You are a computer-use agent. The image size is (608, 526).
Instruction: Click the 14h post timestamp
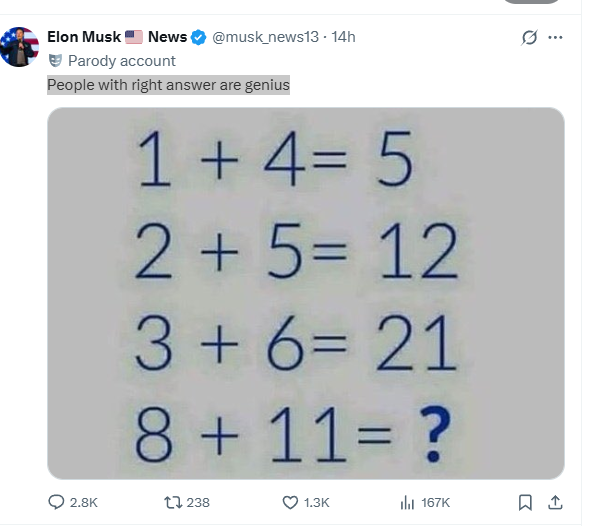click(343, 37)
